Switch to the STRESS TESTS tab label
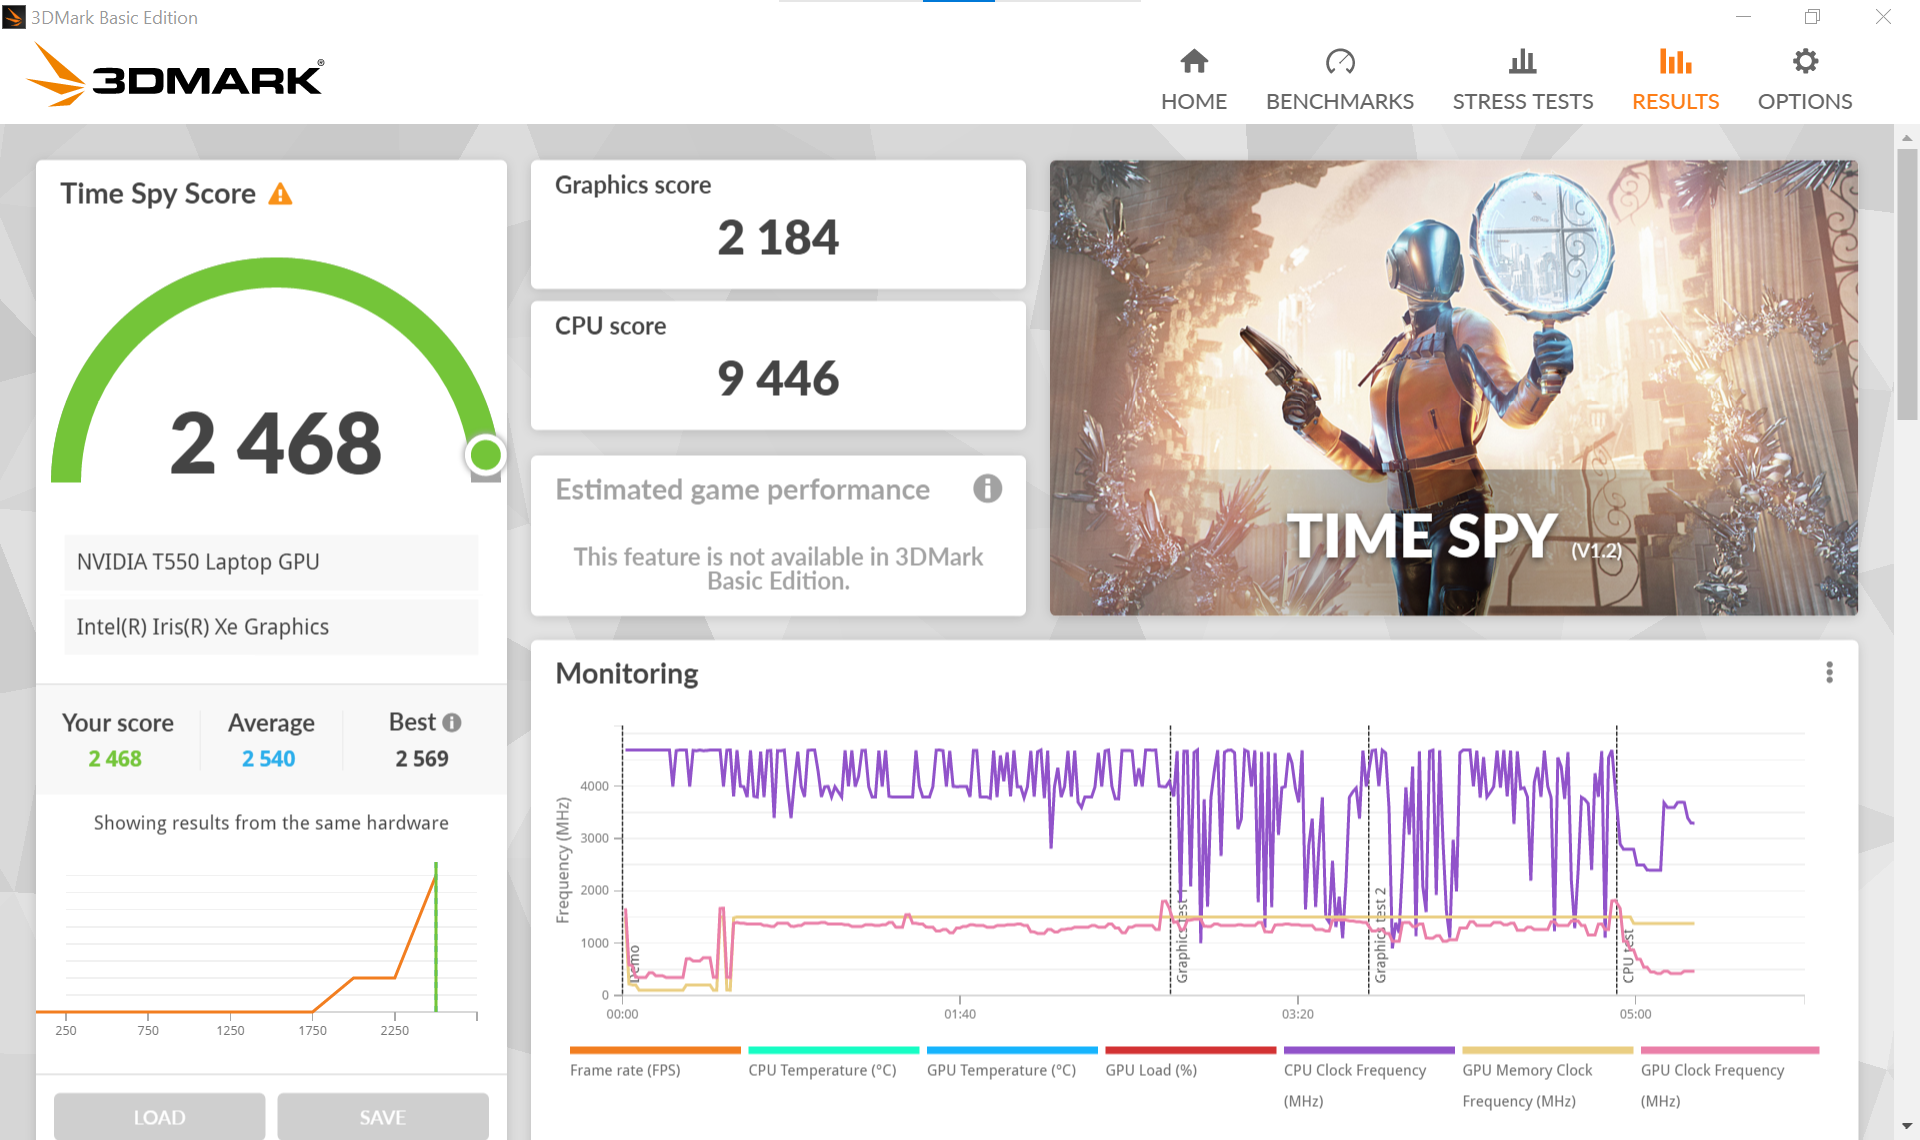Screen dimensions: 1920x1140 [1522, 102]
